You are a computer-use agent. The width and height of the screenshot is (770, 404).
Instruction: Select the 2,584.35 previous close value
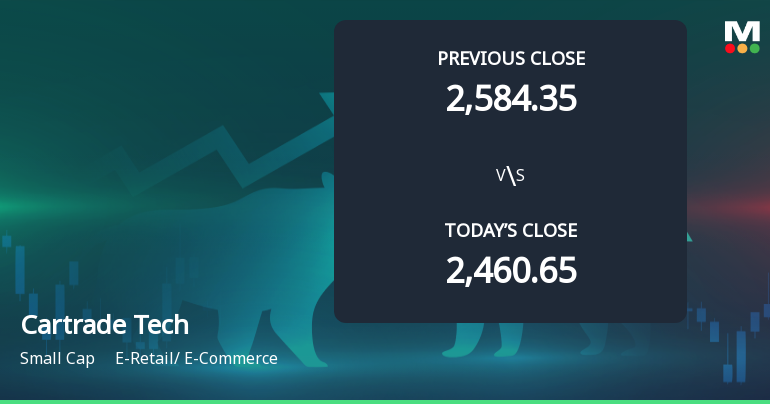click(511, 98)
